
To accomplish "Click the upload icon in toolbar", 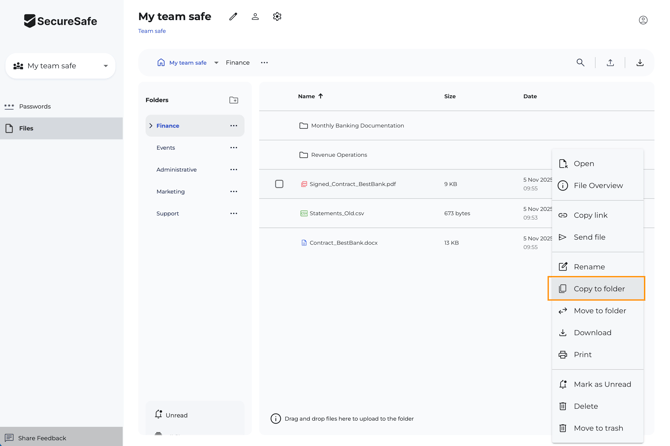I will (x=610, y=63).
